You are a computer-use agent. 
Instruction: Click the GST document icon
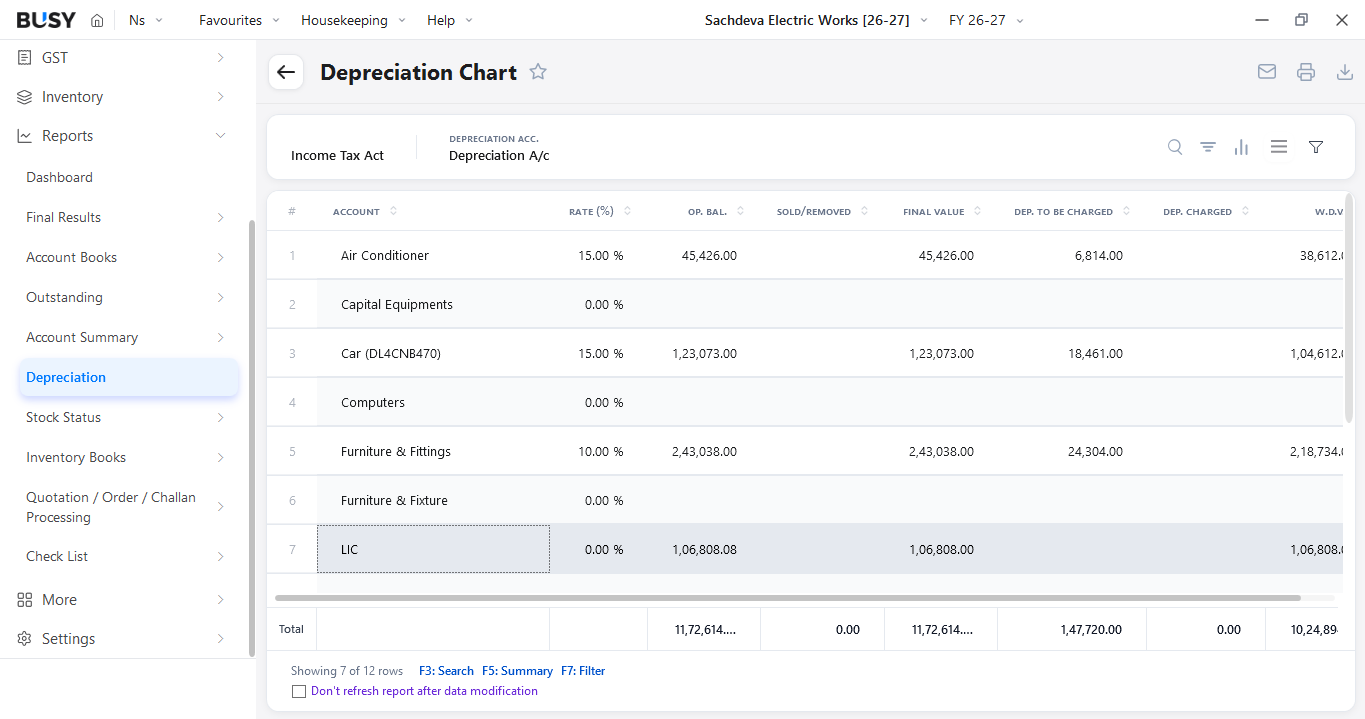pos(25,58)
